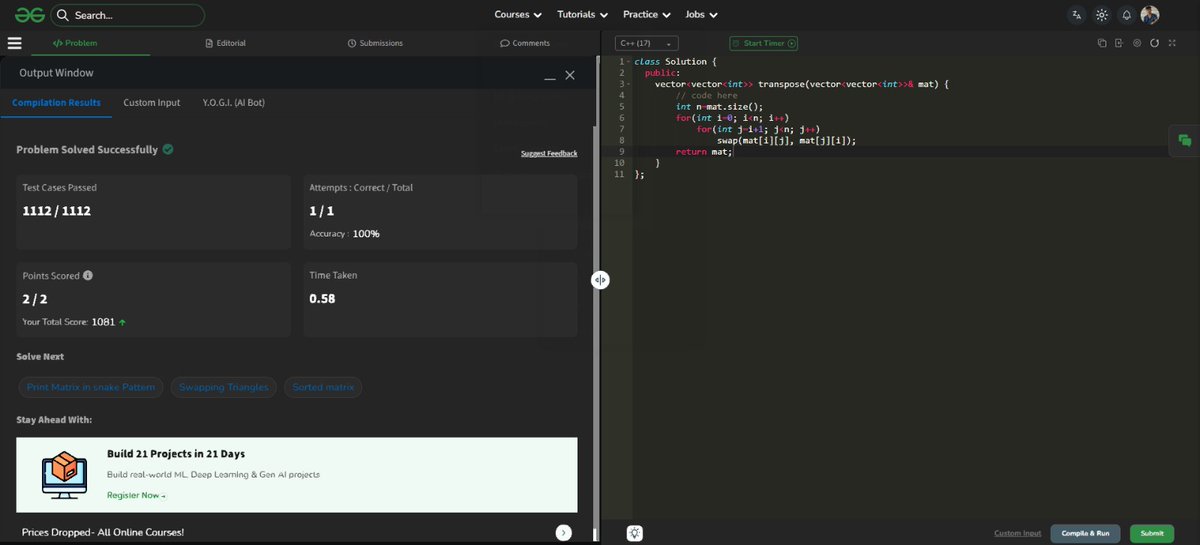
Task: Close the Output Window
Action: 570,75
